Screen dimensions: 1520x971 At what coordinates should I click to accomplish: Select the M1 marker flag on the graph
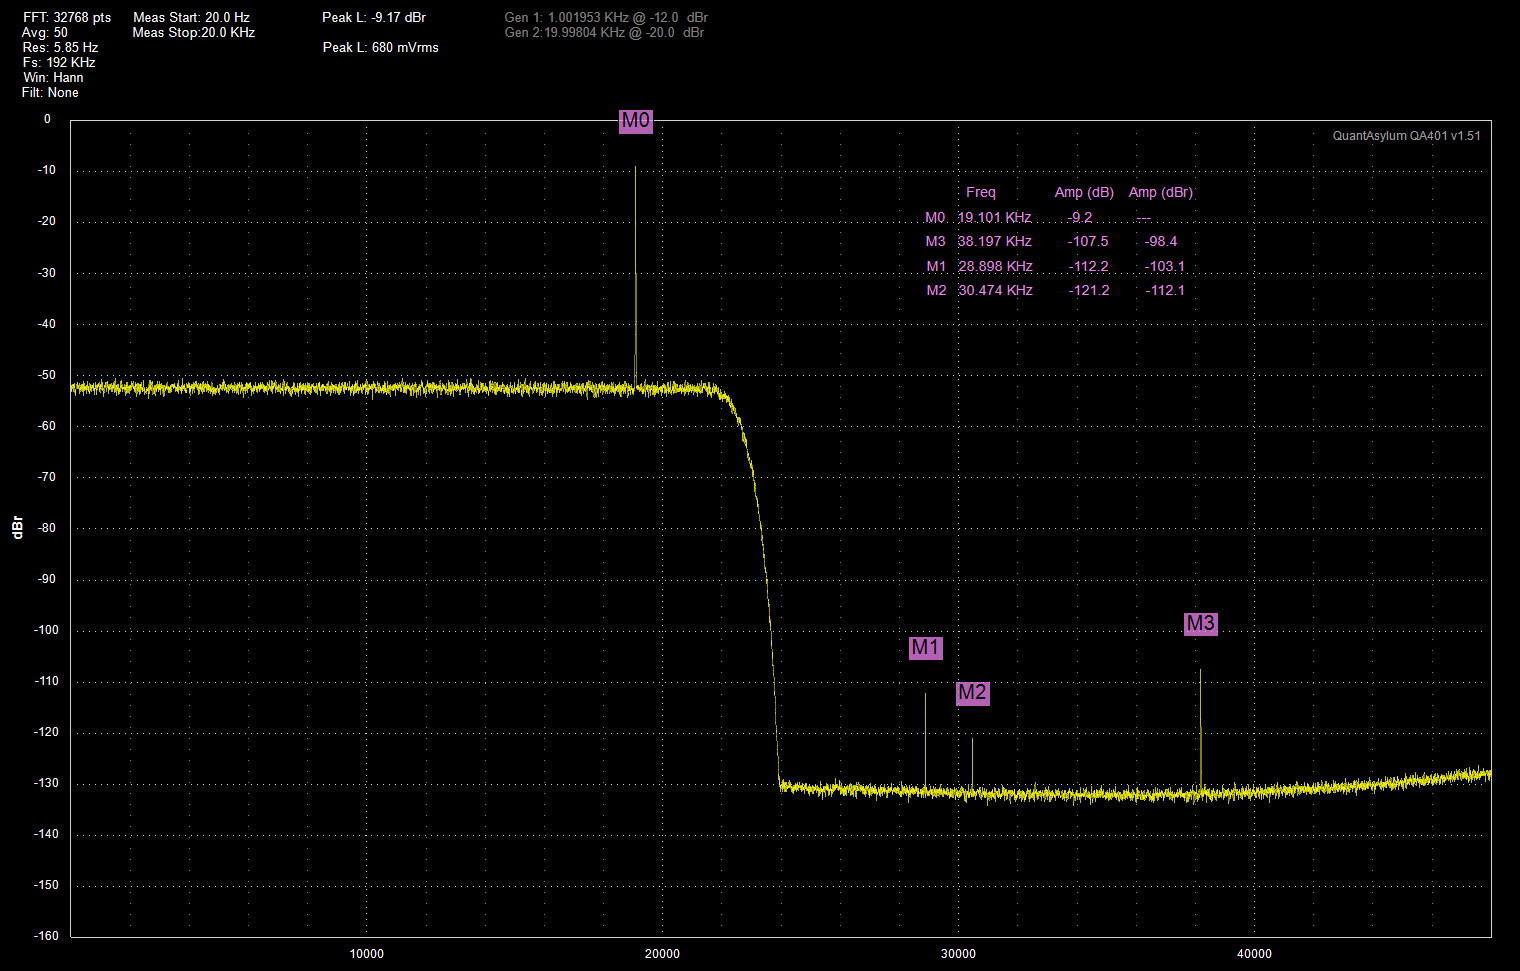point(926,648)
